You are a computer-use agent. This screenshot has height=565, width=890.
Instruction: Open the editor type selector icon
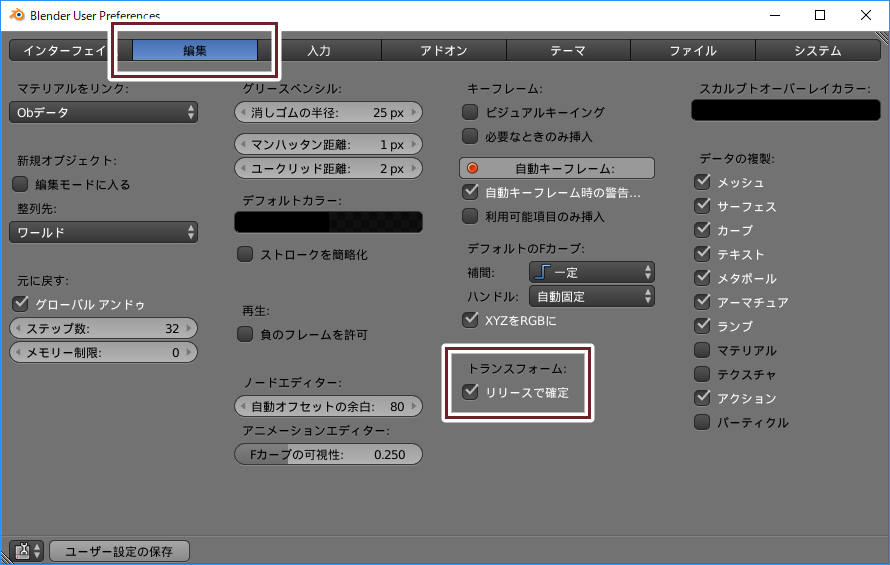coord(26,551)
